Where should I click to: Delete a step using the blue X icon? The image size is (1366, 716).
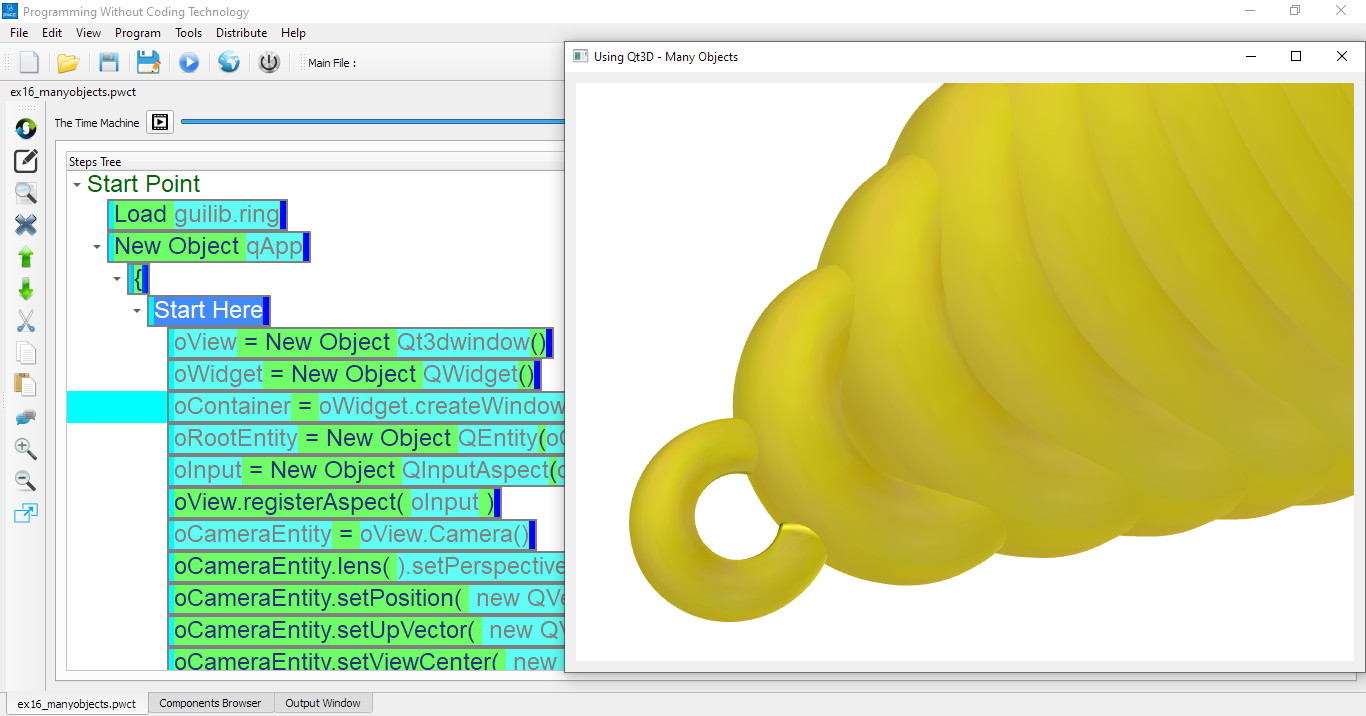pos(26,225)
